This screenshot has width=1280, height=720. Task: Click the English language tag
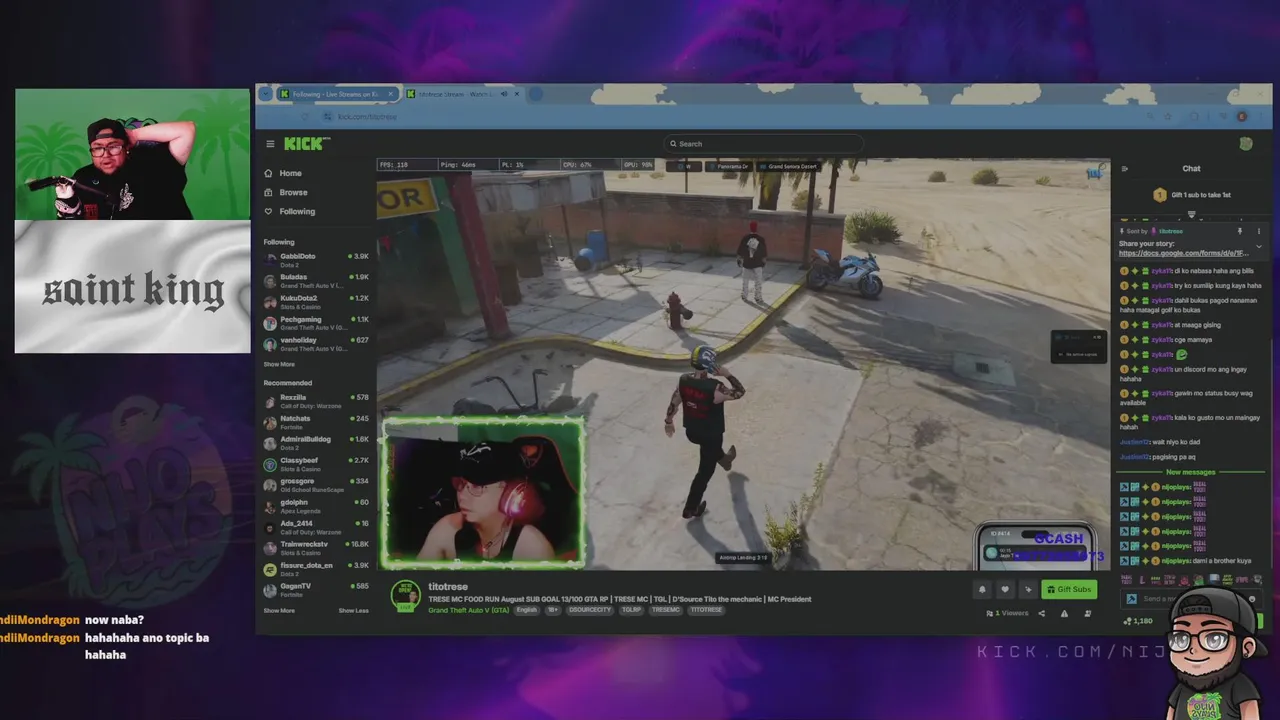527,610
